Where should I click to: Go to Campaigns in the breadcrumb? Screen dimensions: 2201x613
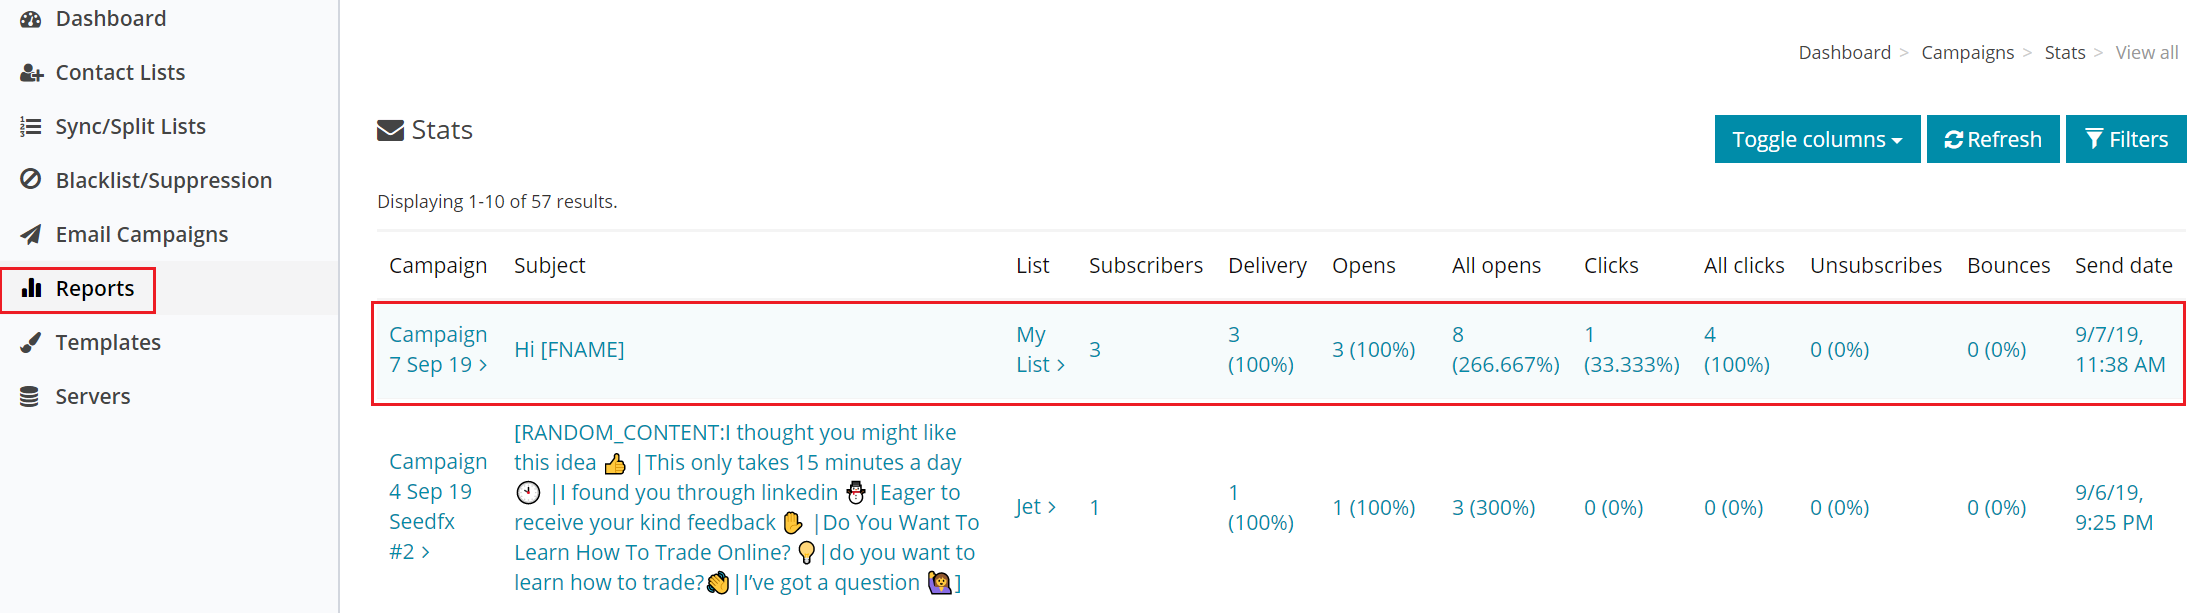point(1967,52)
